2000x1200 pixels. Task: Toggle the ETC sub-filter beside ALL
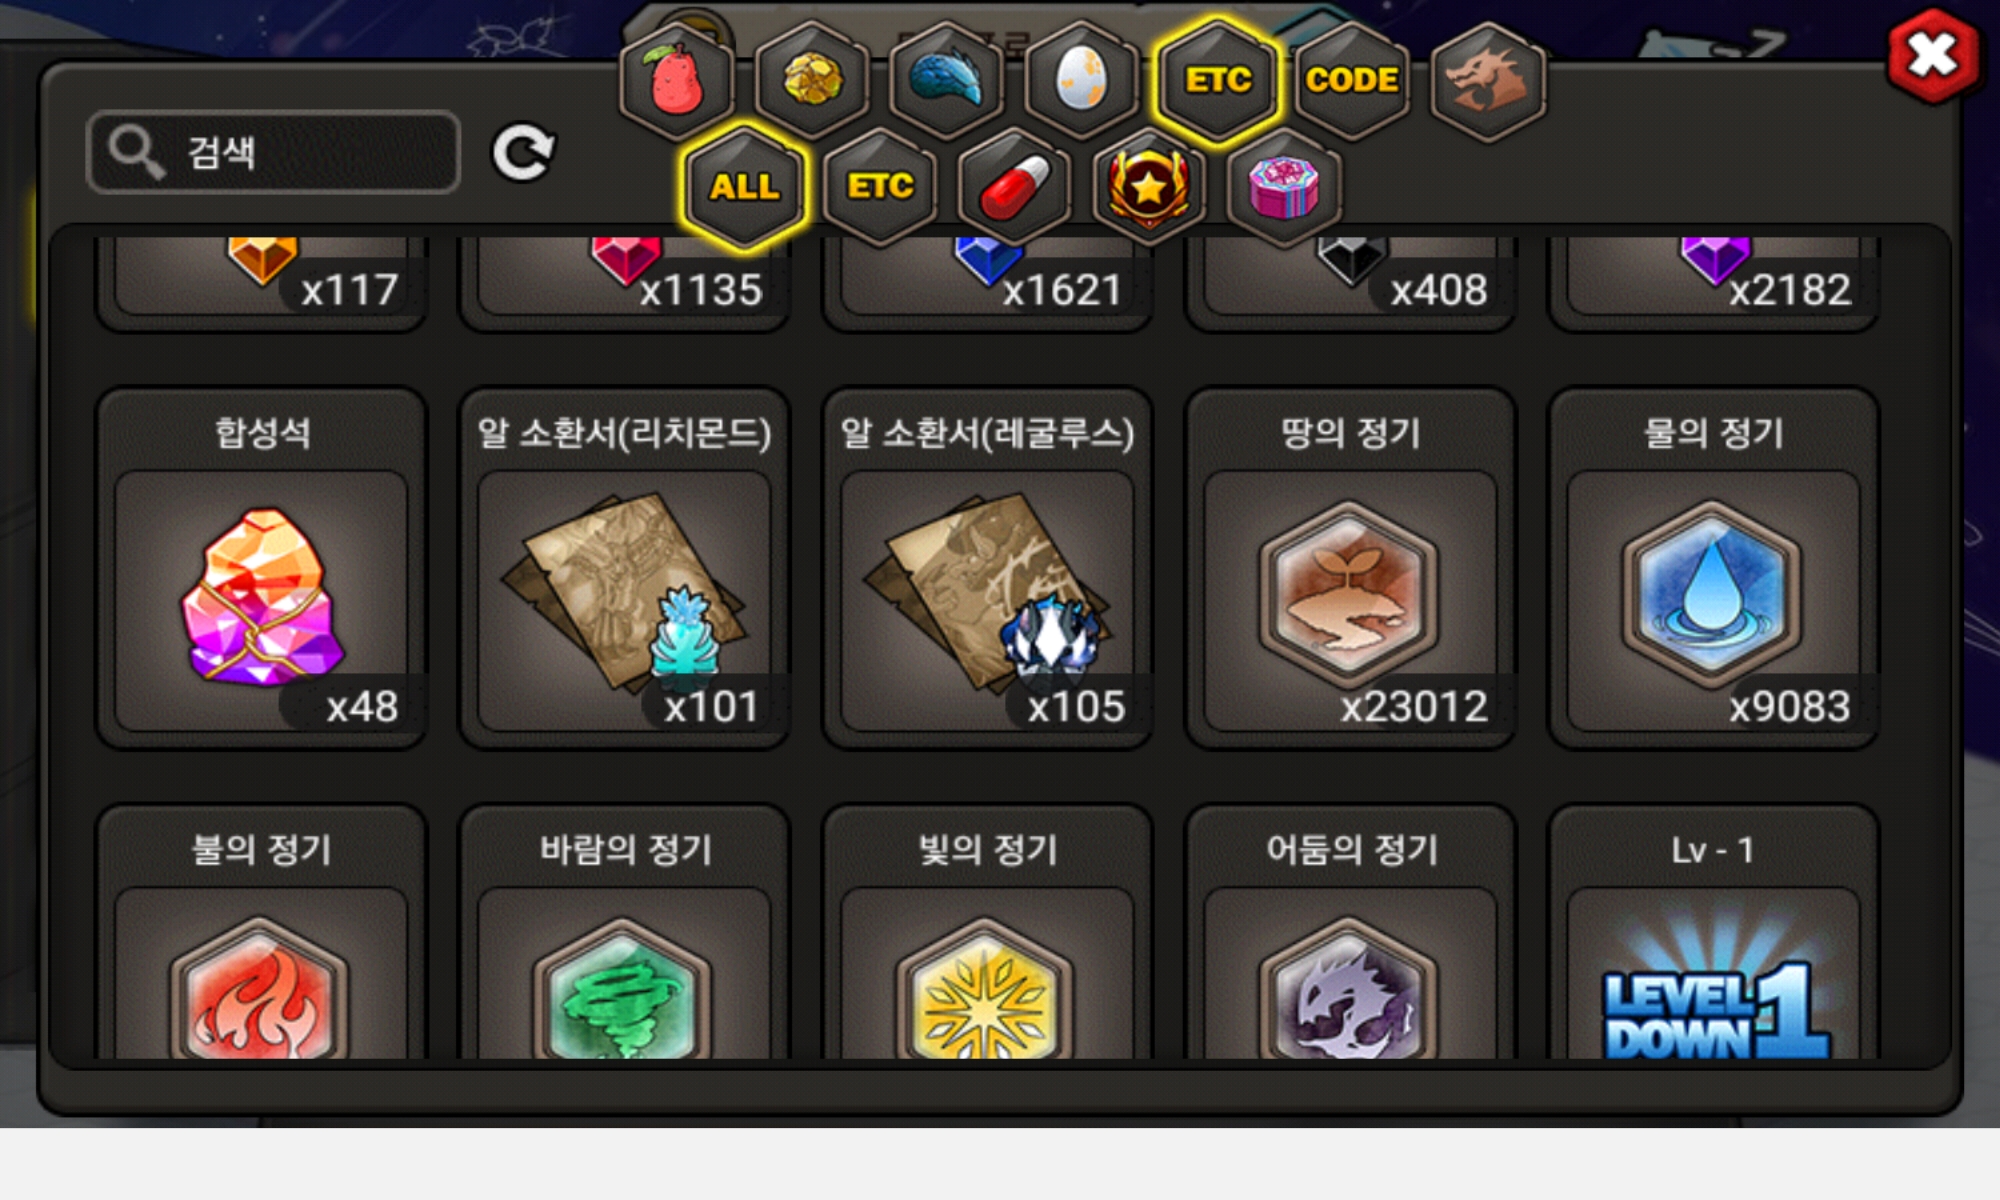pyautogui.click(x=880, y=187)
